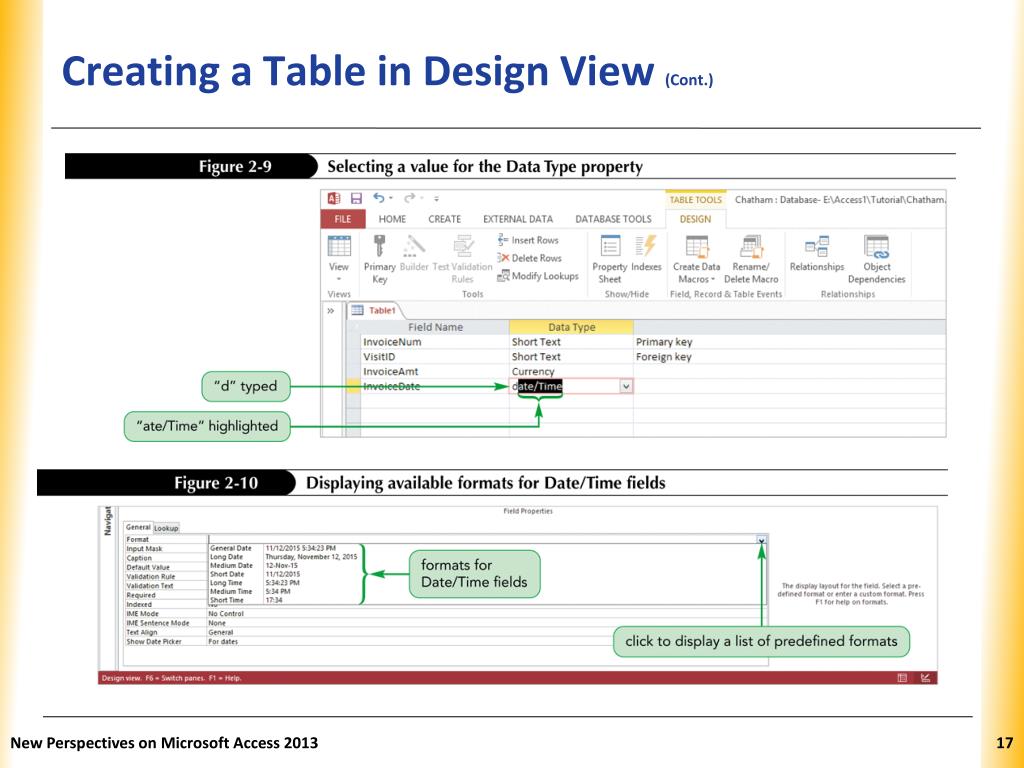1024x768 pixels.
Task: Click the Field Name column header
Action: coord(435,327)
